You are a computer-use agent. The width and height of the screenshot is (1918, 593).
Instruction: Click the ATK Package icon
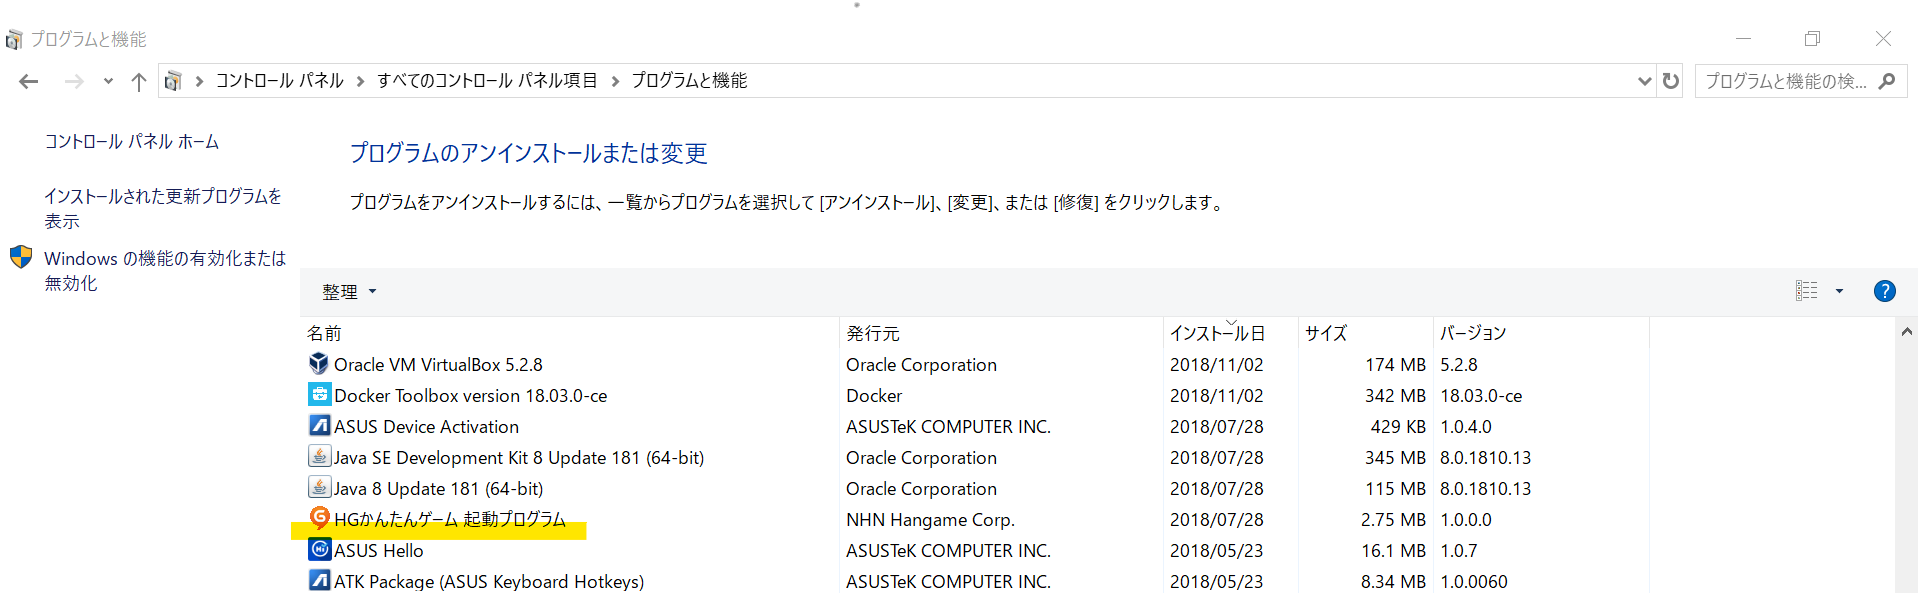319,580
